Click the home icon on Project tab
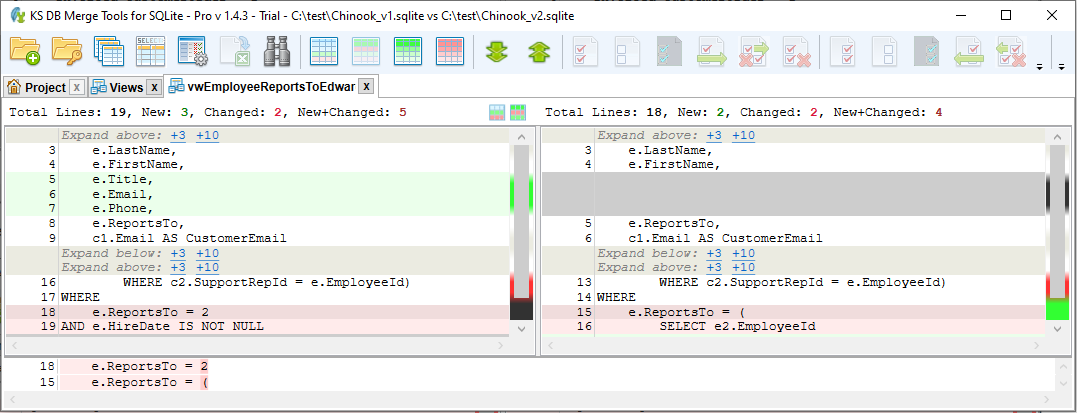Screen dimensions: 1077x413 (x=14, y=87)
